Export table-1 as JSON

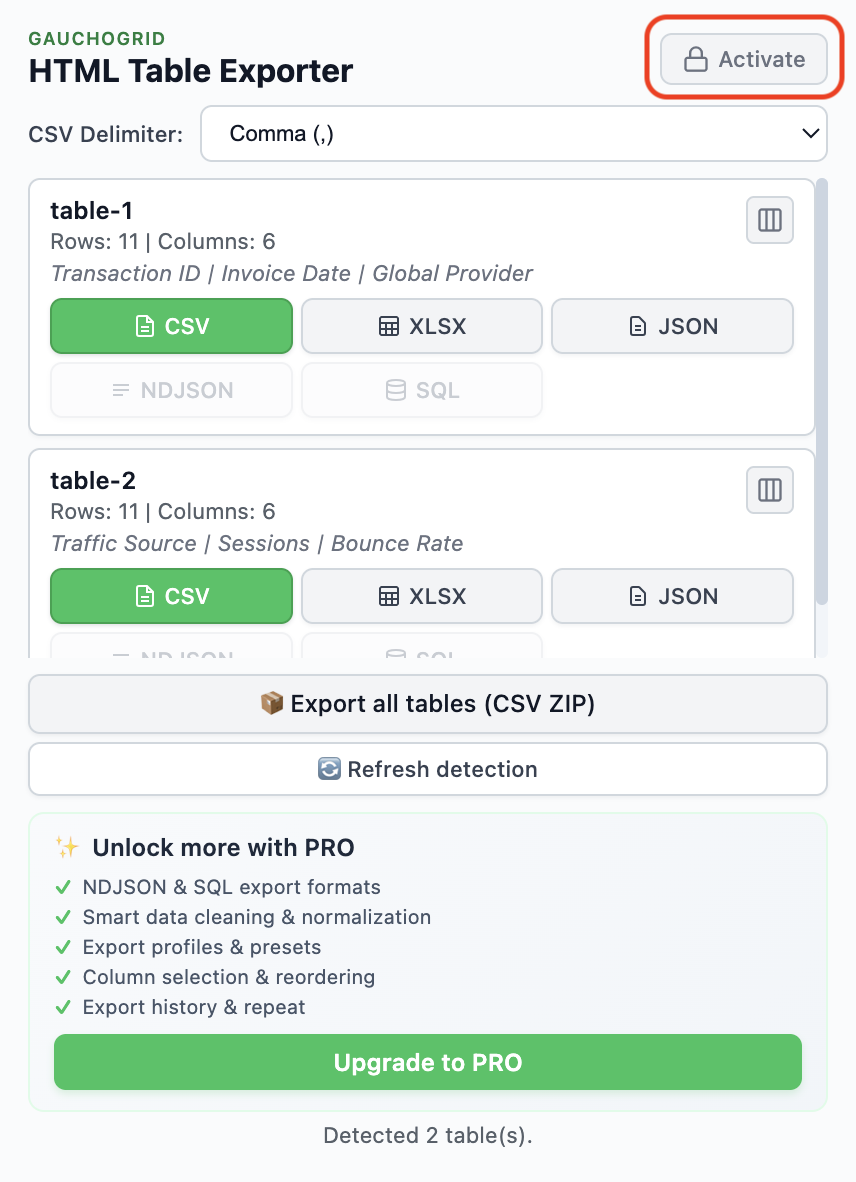[x=672, y=326]
